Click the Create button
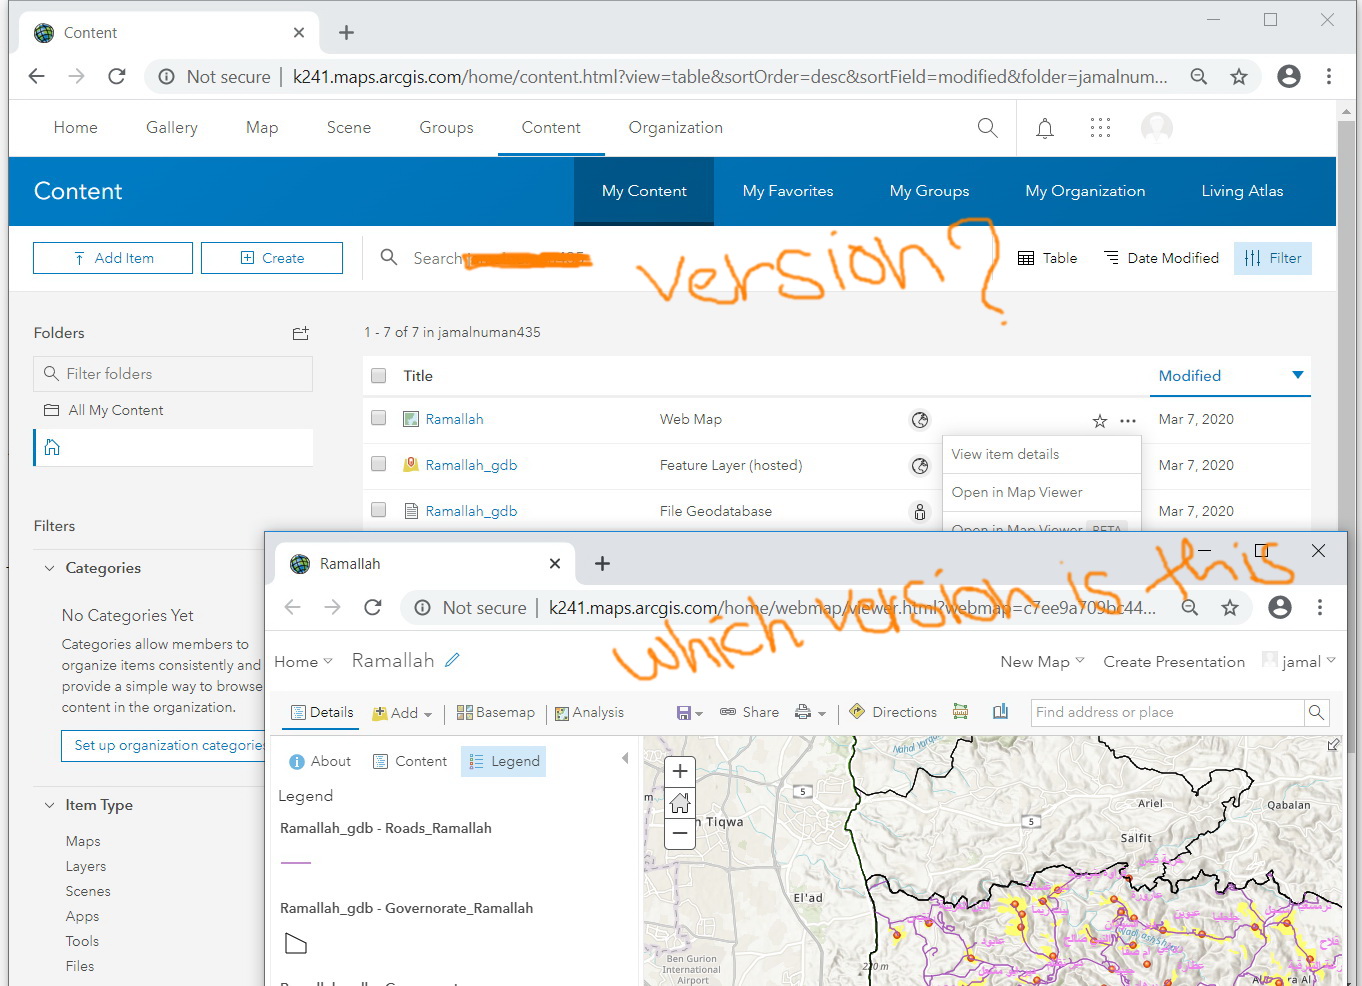The height and width of the screenshot is (986, 1362). click(x=272, y=258)
